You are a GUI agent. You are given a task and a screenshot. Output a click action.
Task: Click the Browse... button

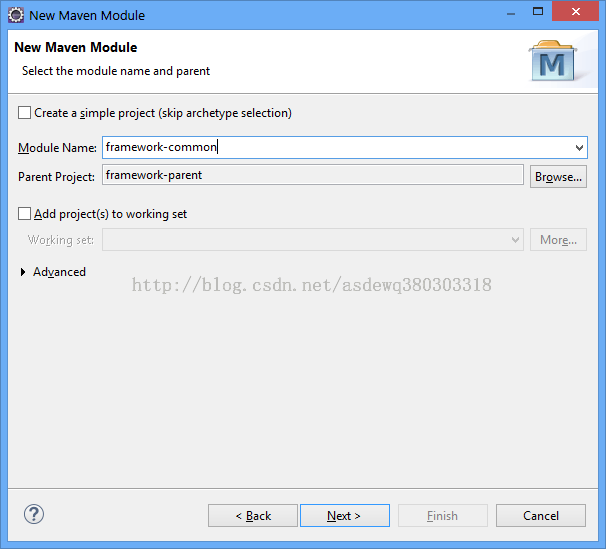pos(558,177)
